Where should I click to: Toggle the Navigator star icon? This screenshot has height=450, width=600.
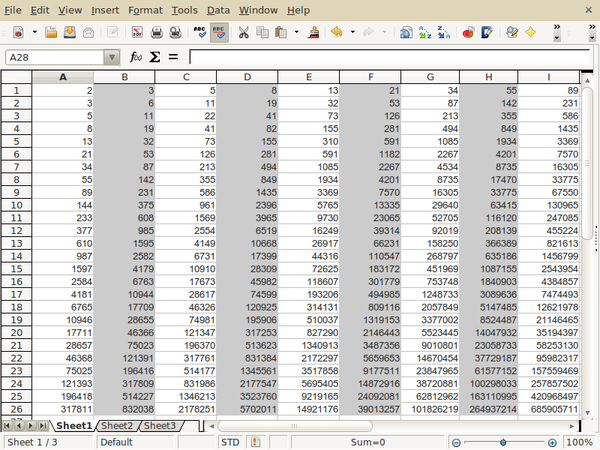click(x=531, y=33)
